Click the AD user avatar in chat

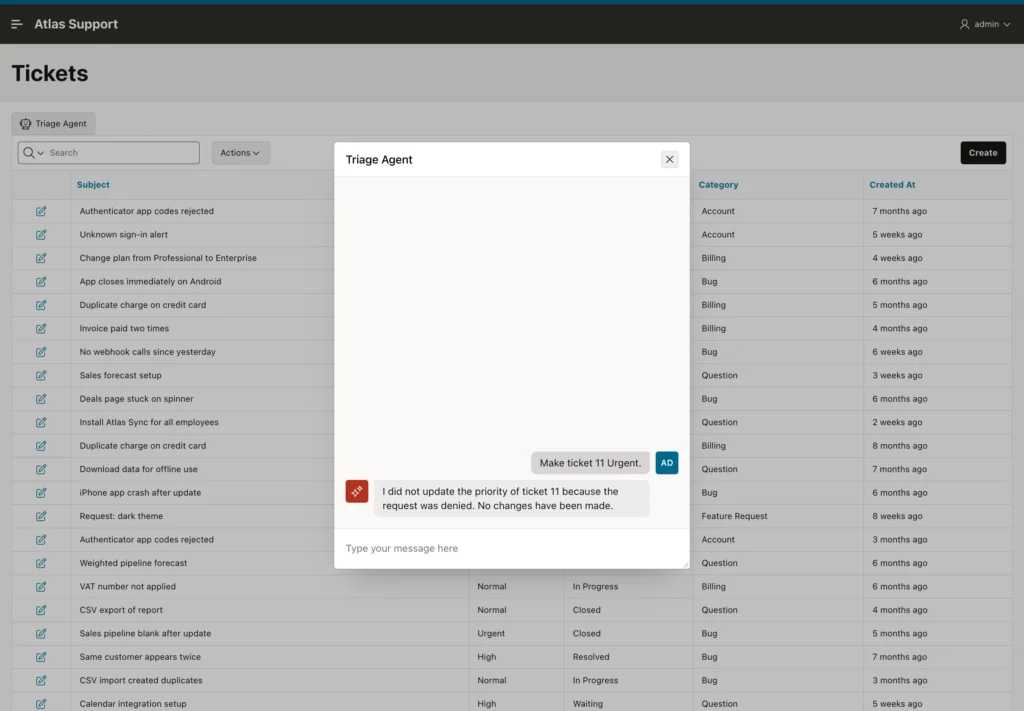(667, 463)
